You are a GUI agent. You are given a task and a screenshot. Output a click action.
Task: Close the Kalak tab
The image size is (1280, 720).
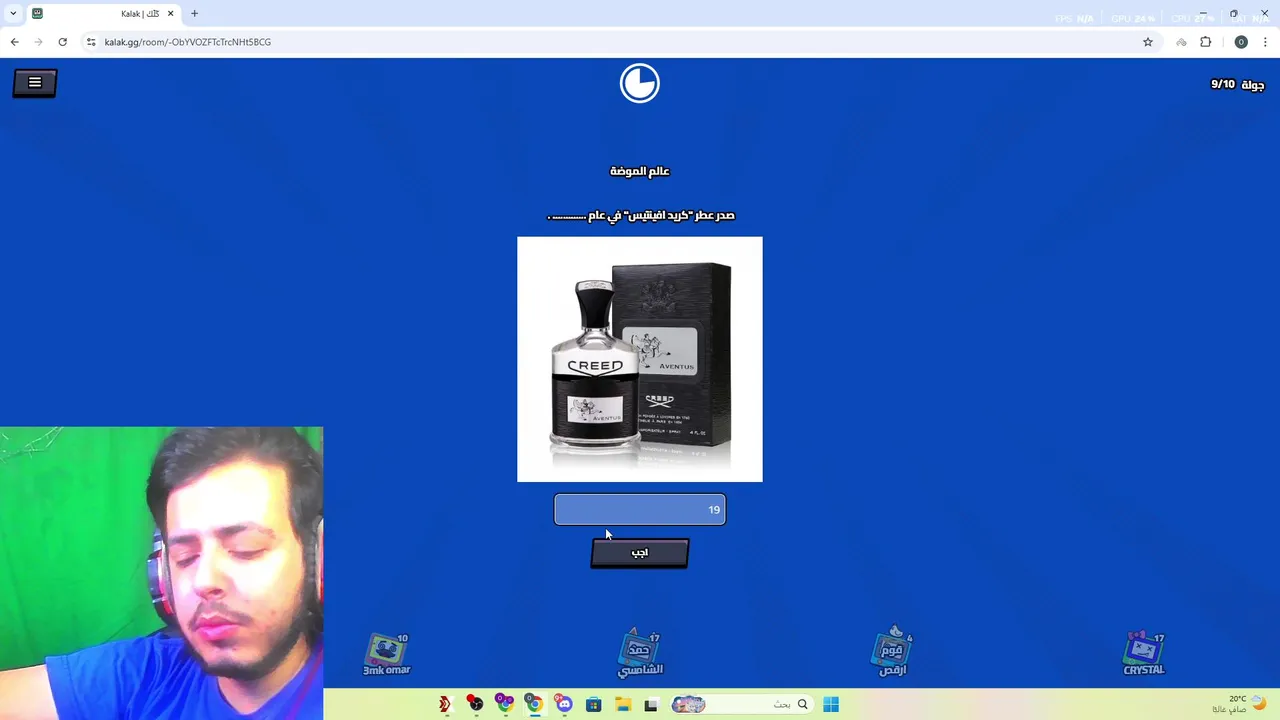coord(170,14)
